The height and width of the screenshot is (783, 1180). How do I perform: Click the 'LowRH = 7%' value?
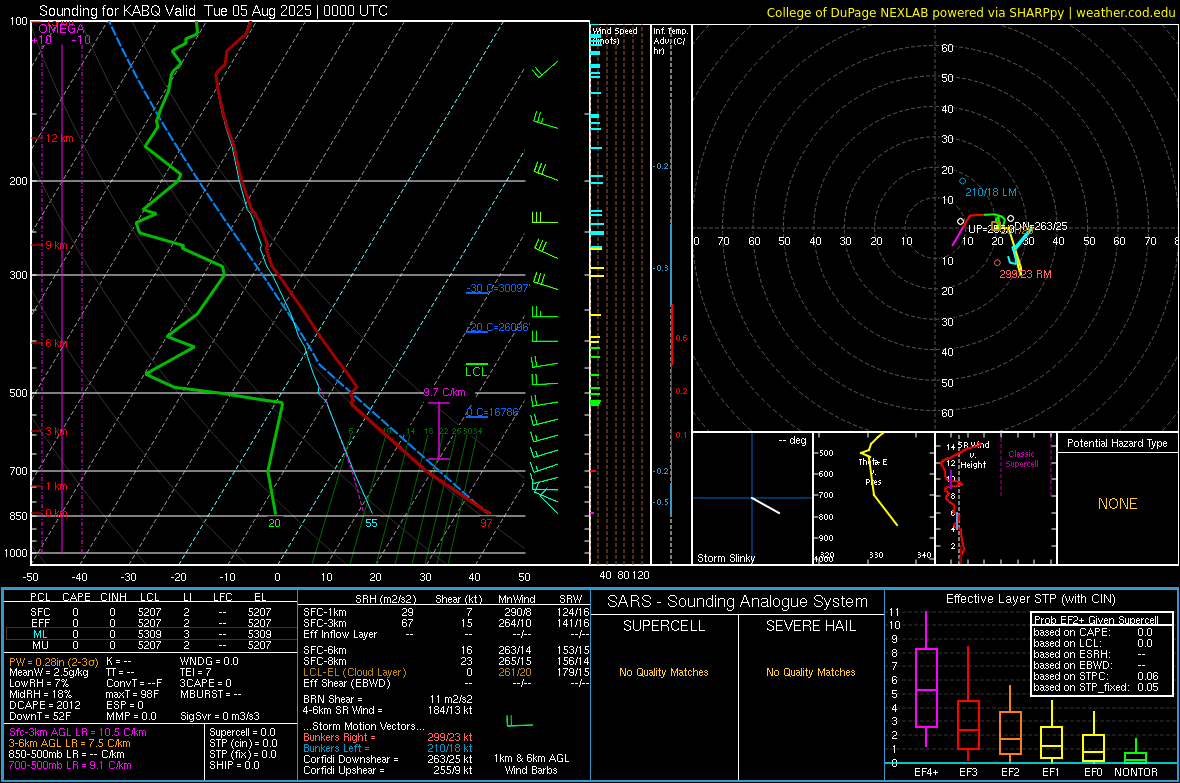37,683
